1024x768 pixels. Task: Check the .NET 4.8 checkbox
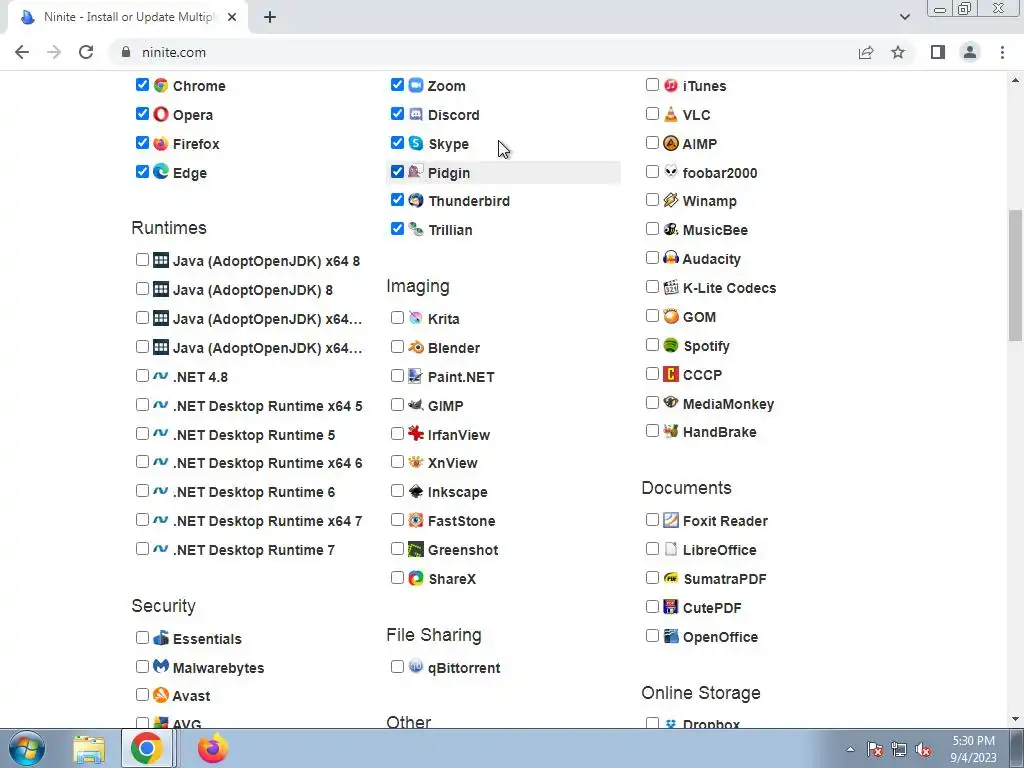pyautogui.click(x=142, y=376)
